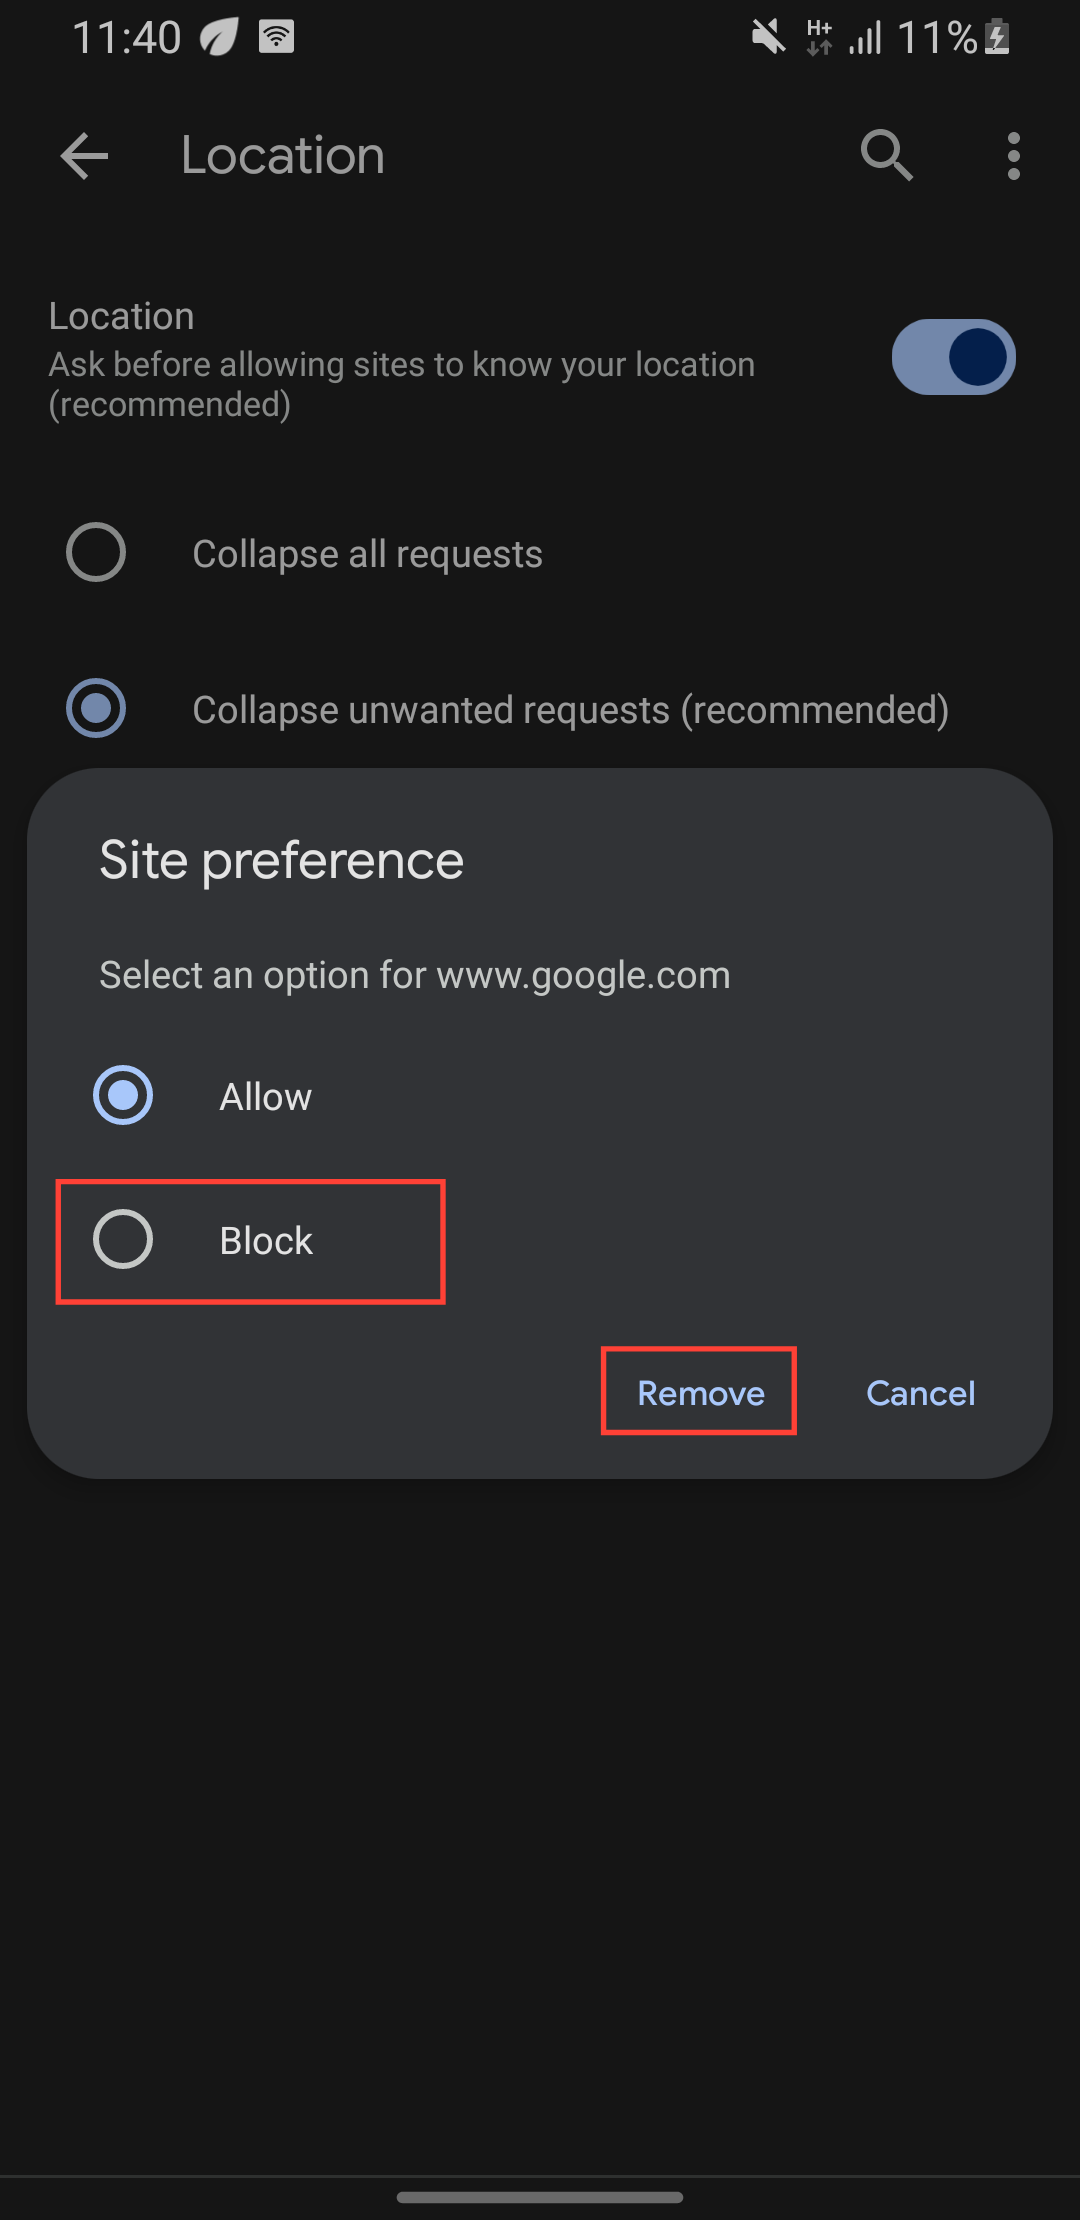Tap the Site preference dialog heading
This screenshot has height=2220, width=1080.
[281, 860]
